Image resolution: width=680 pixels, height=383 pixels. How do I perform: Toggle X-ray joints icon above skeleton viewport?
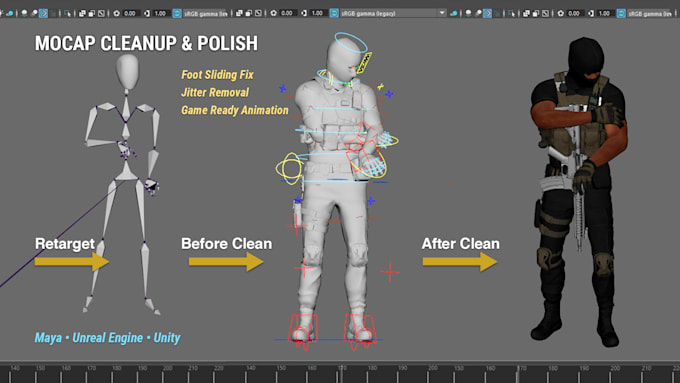click(101, 13)
